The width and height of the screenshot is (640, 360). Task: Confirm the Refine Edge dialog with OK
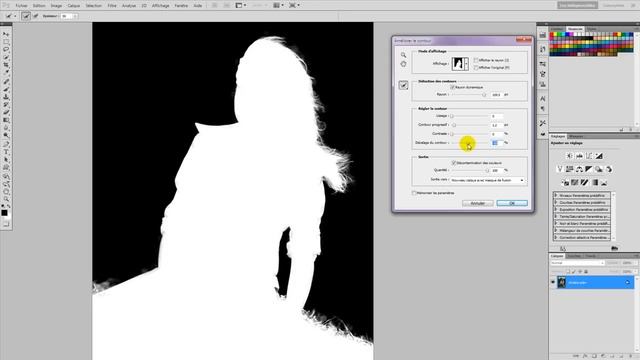pyautogui.click(x=512, y=203)
